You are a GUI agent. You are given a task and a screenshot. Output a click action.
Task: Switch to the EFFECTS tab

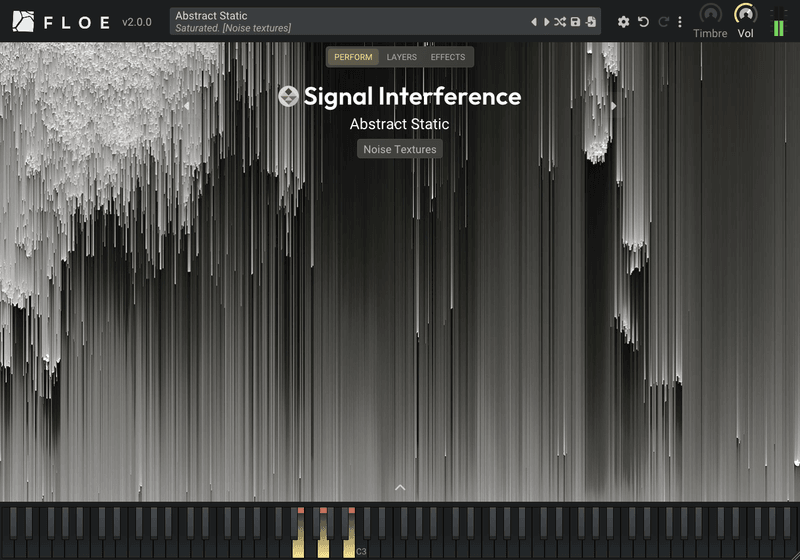click(447, 57)
